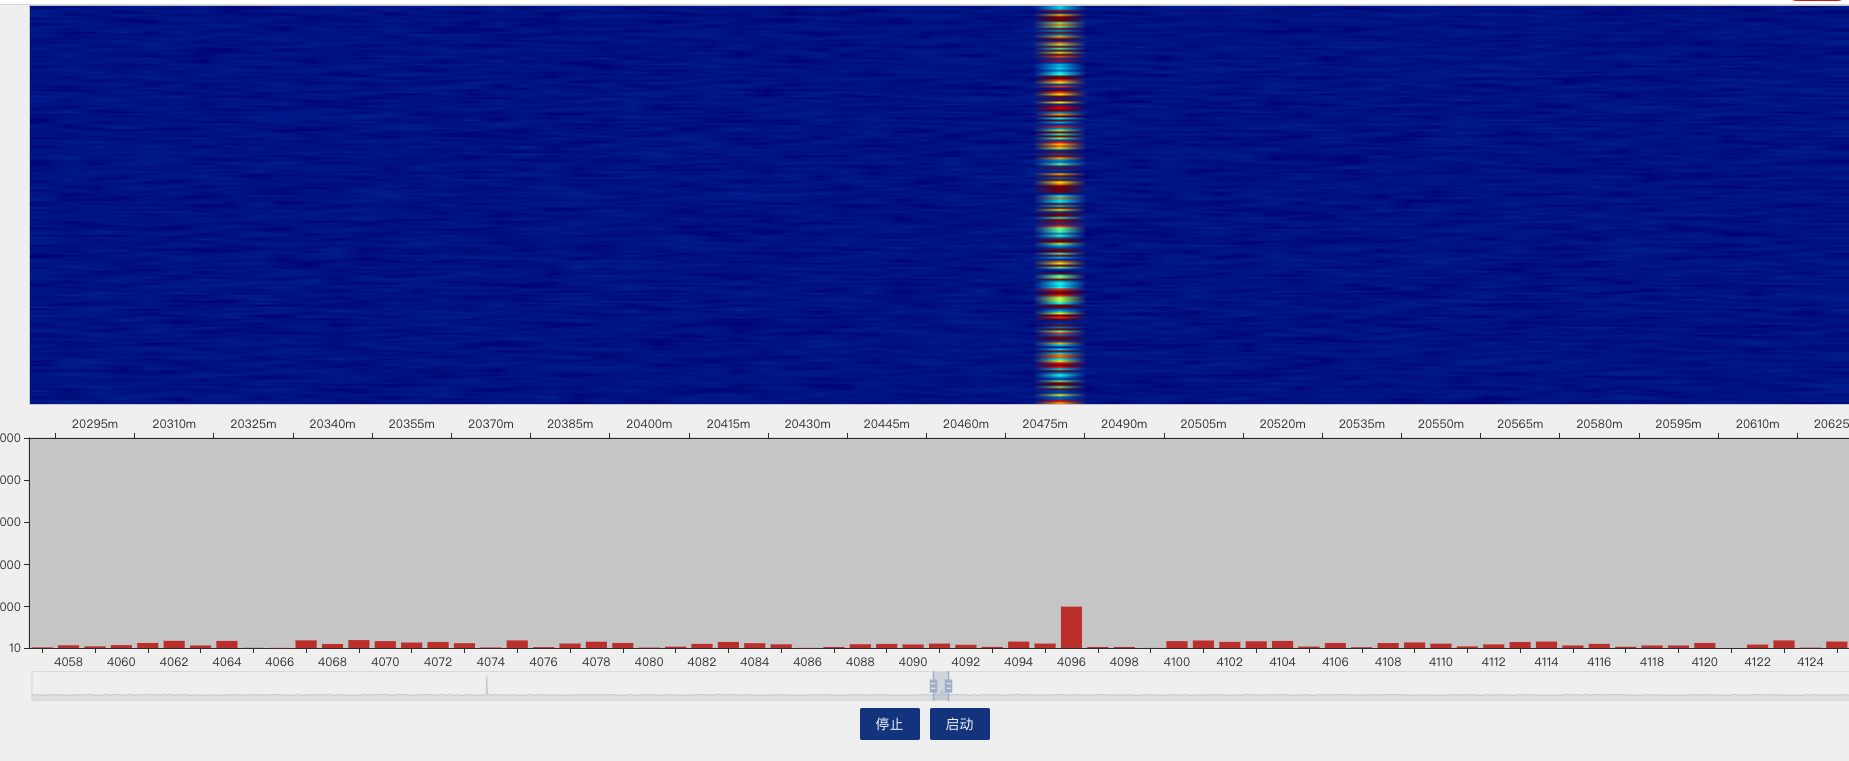
Task: Select the red bar above 4062
Action: [x=174, y=645]
